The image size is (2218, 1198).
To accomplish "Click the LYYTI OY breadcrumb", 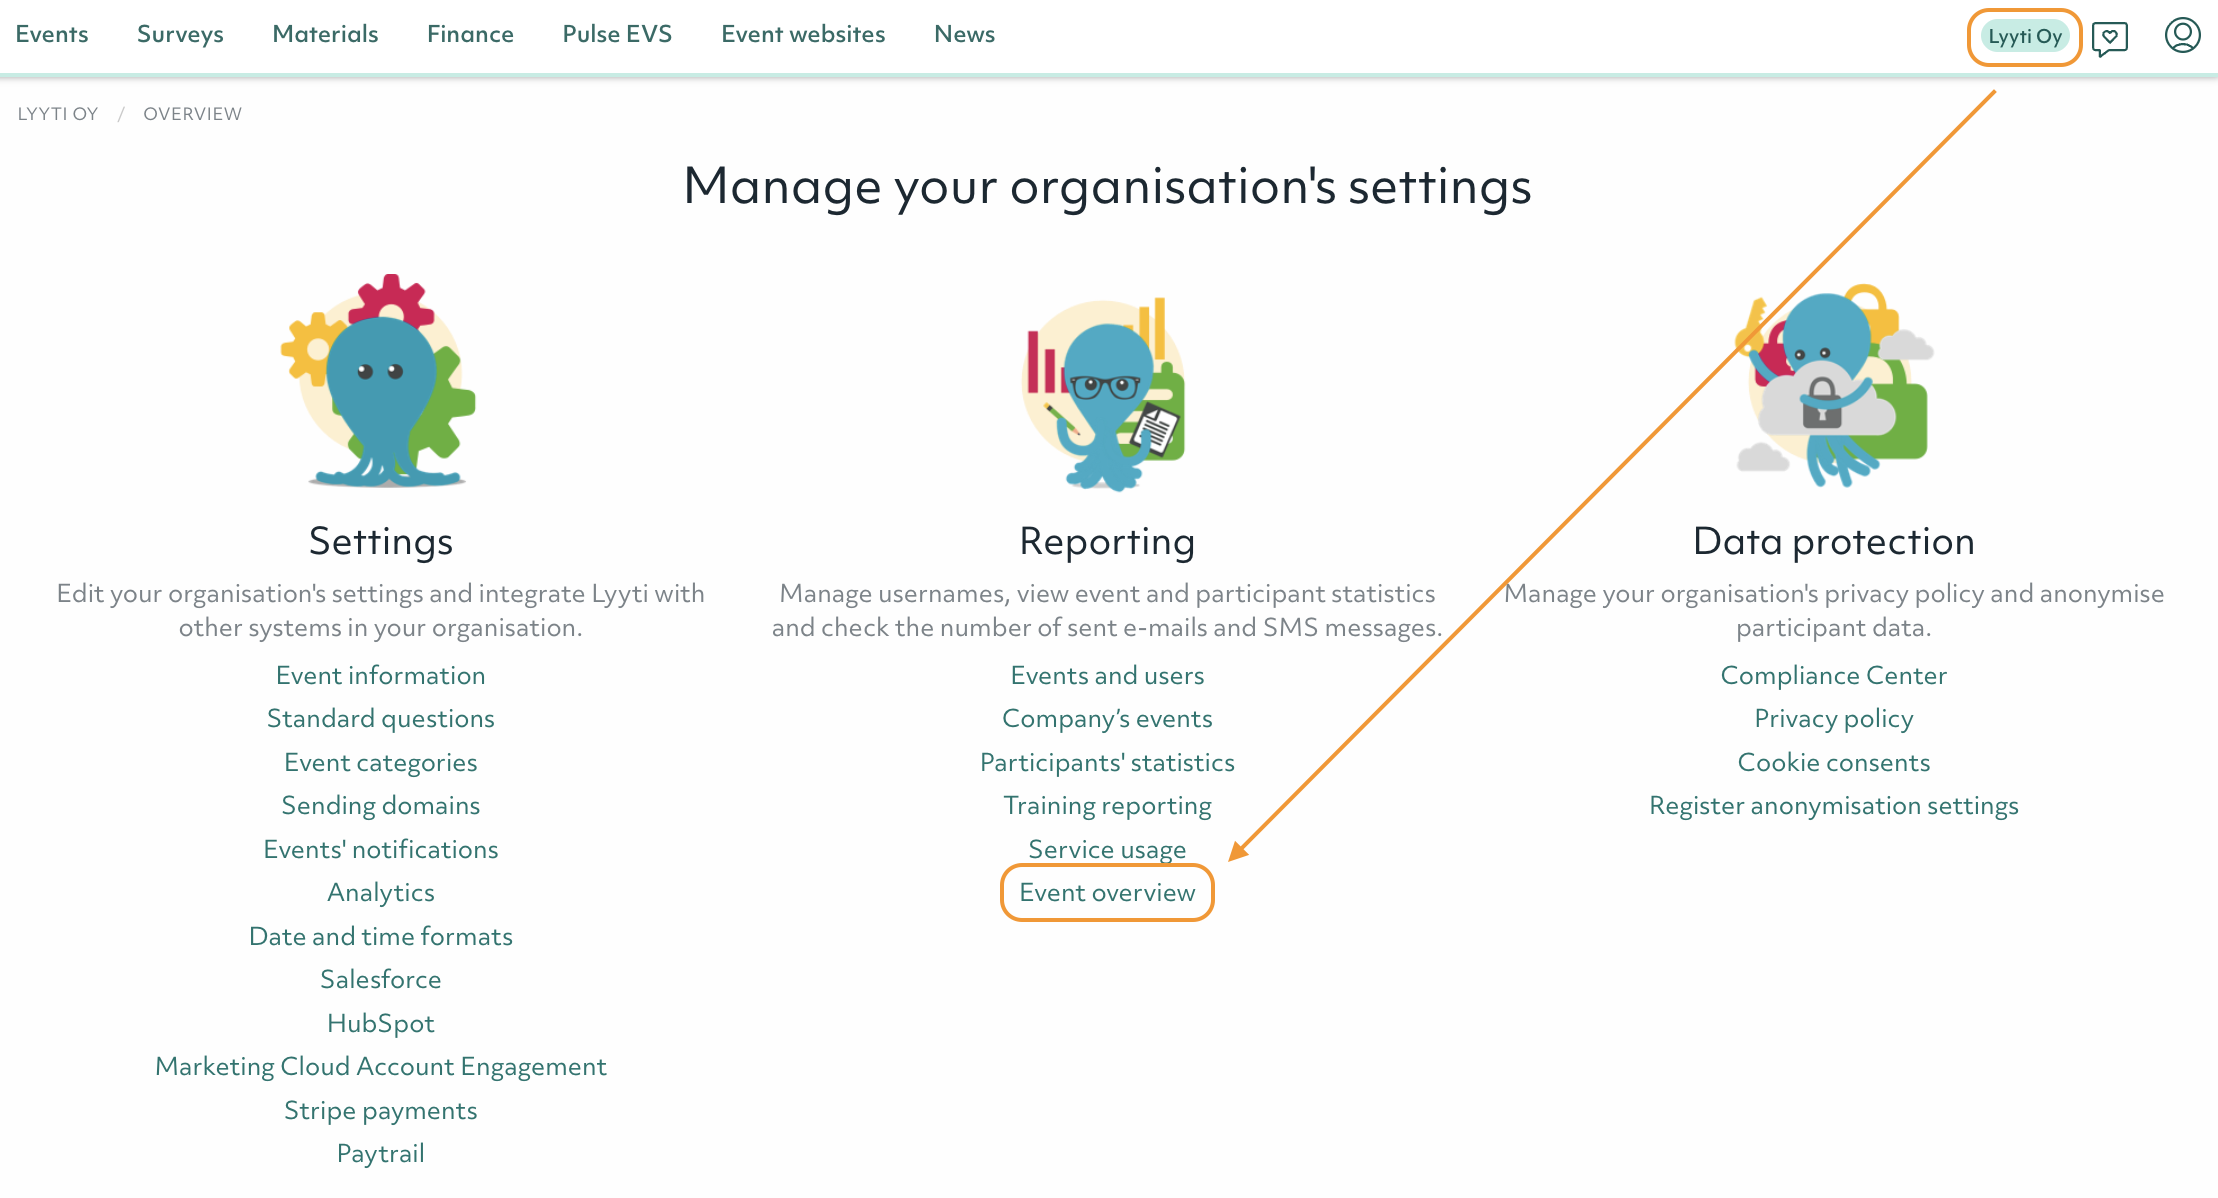I will [x=58, y=114].
